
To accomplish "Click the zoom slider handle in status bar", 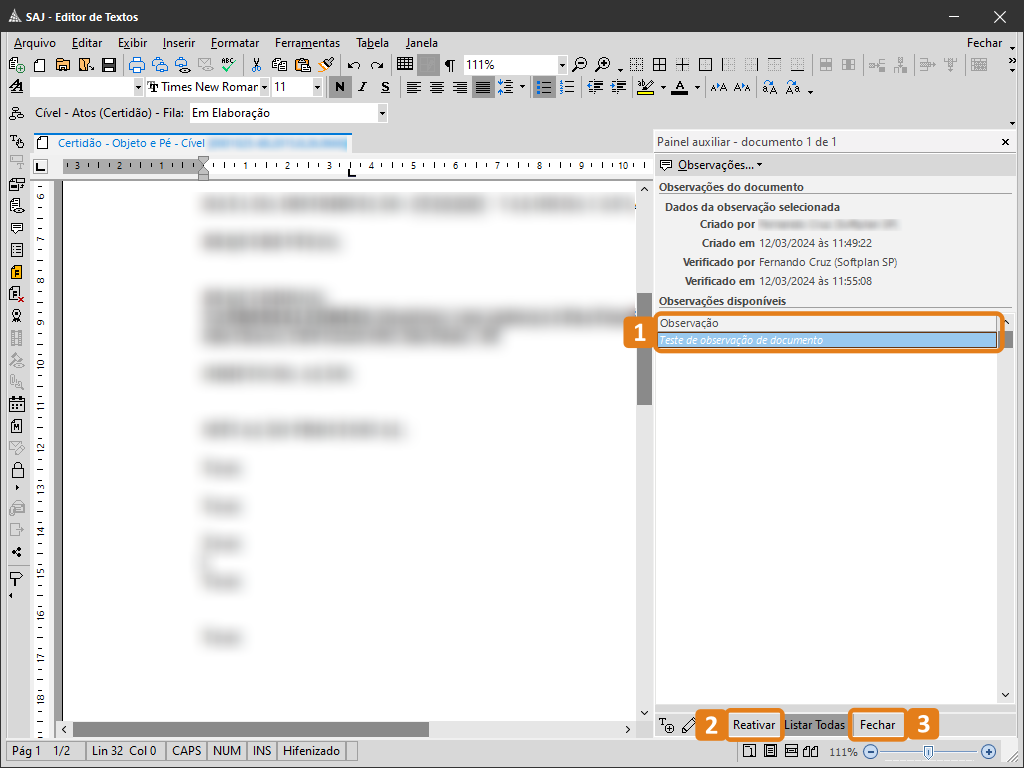I will tap(928, 751).
